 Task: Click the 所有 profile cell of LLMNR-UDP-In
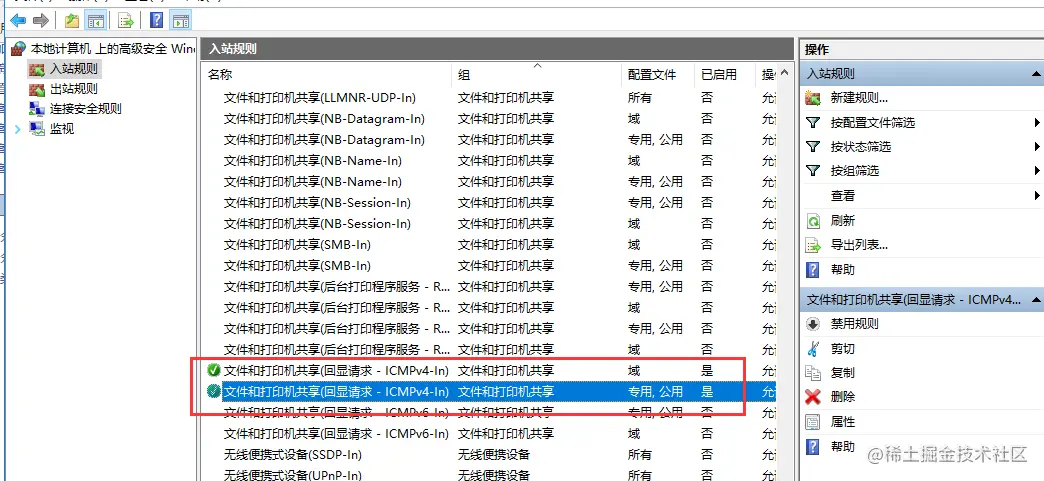coord(640,97)
